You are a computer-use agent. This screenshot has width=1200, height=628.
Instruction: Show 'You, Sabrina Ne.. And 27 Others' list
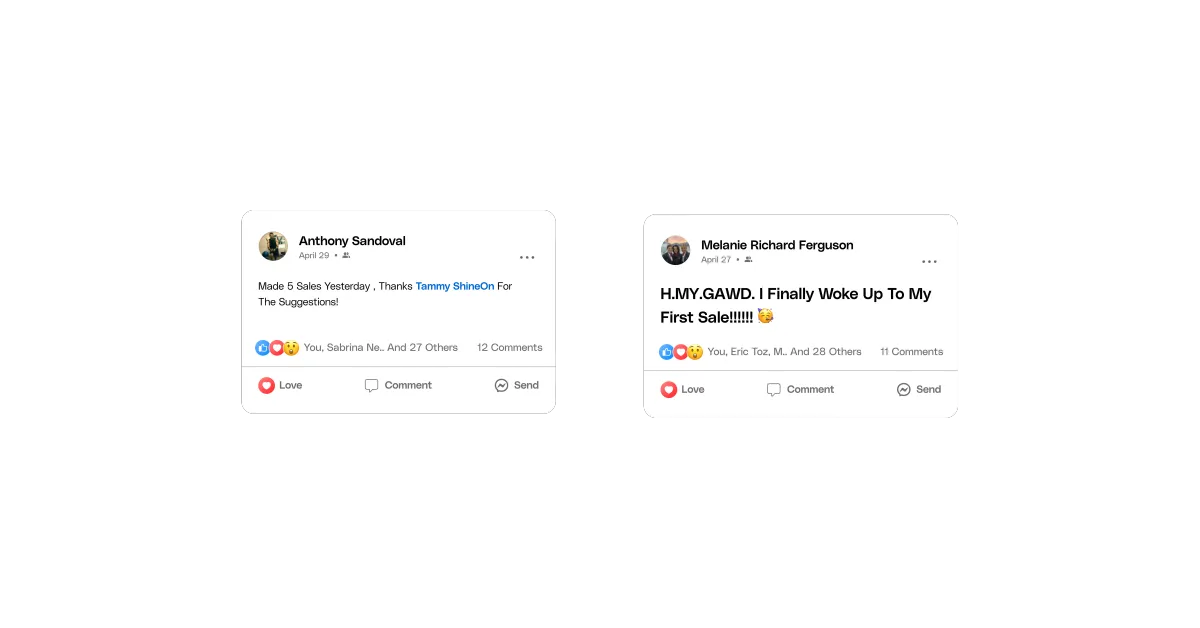pyautogui.click(x=381, y=348)
